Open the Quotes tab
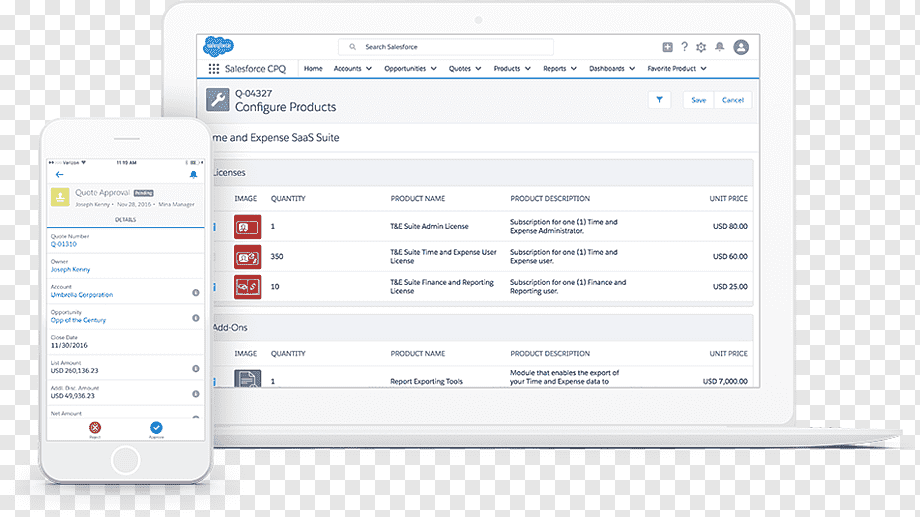 coord(459,69)
